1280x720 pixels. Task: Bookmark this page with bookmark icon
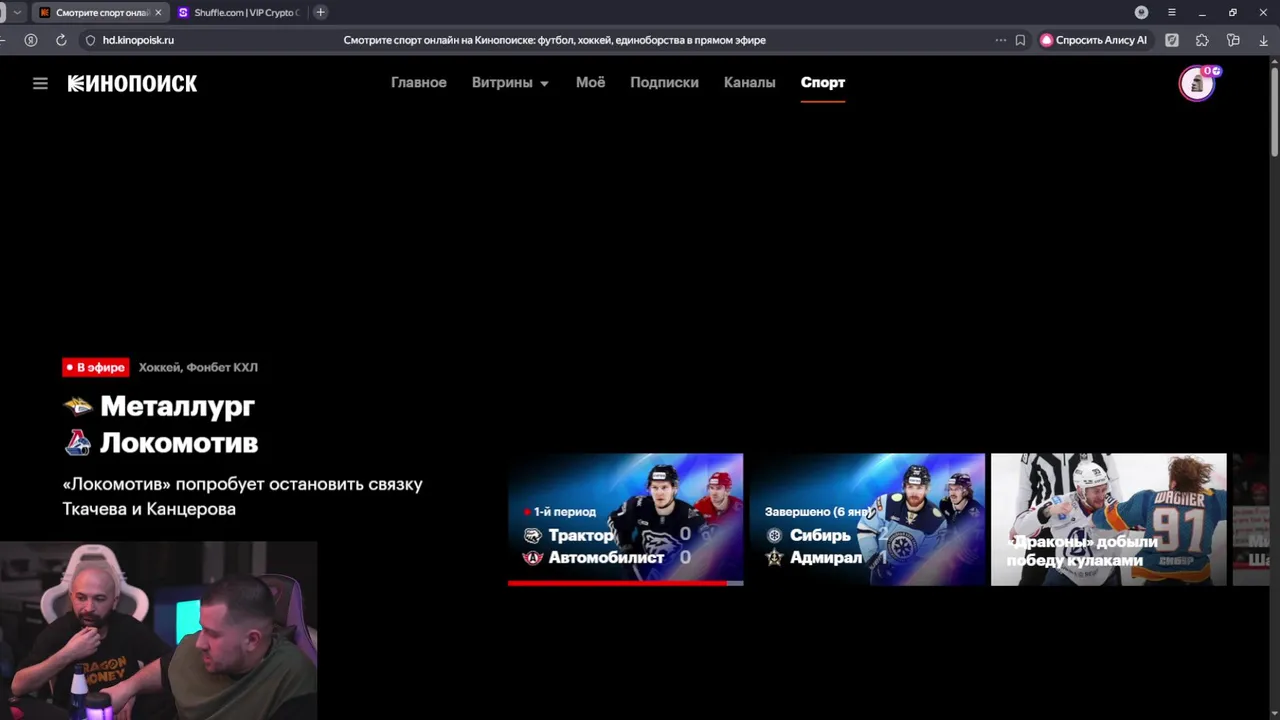(x=1020, y=40)
